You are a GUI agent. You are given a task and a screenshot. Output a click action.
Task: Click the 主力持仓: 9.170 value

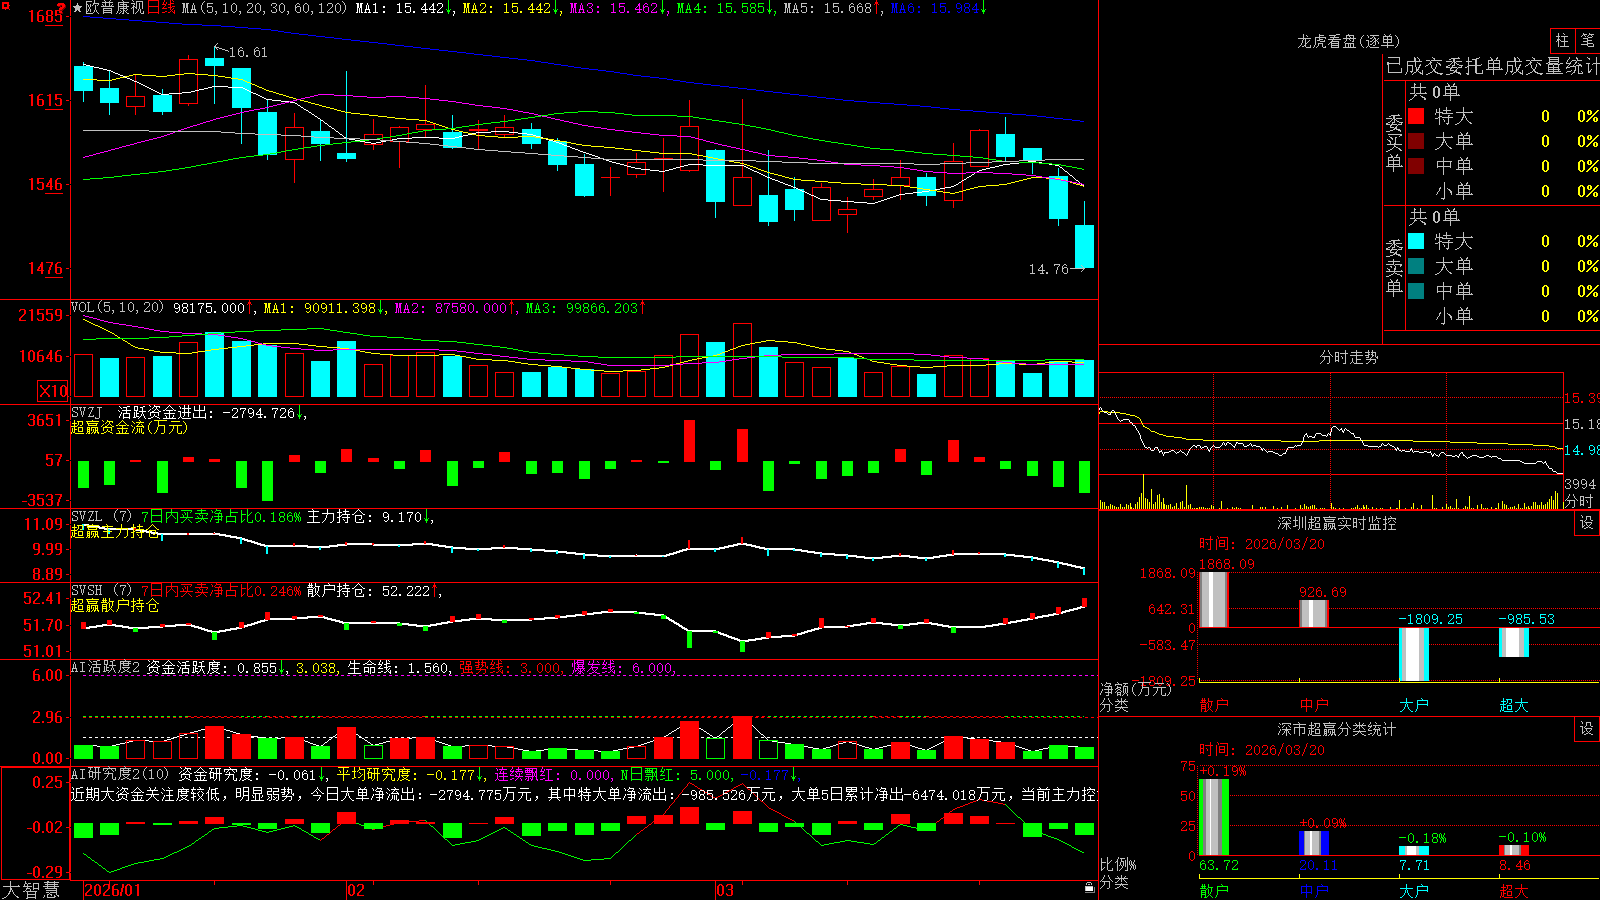coord(370,517)
